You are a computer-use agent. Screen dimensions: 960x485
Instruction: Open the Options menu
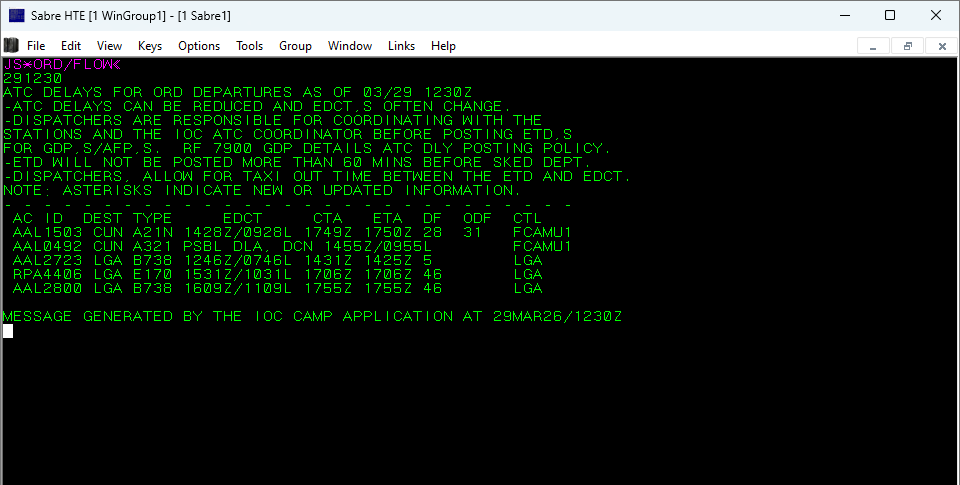(x=199, y=46)
